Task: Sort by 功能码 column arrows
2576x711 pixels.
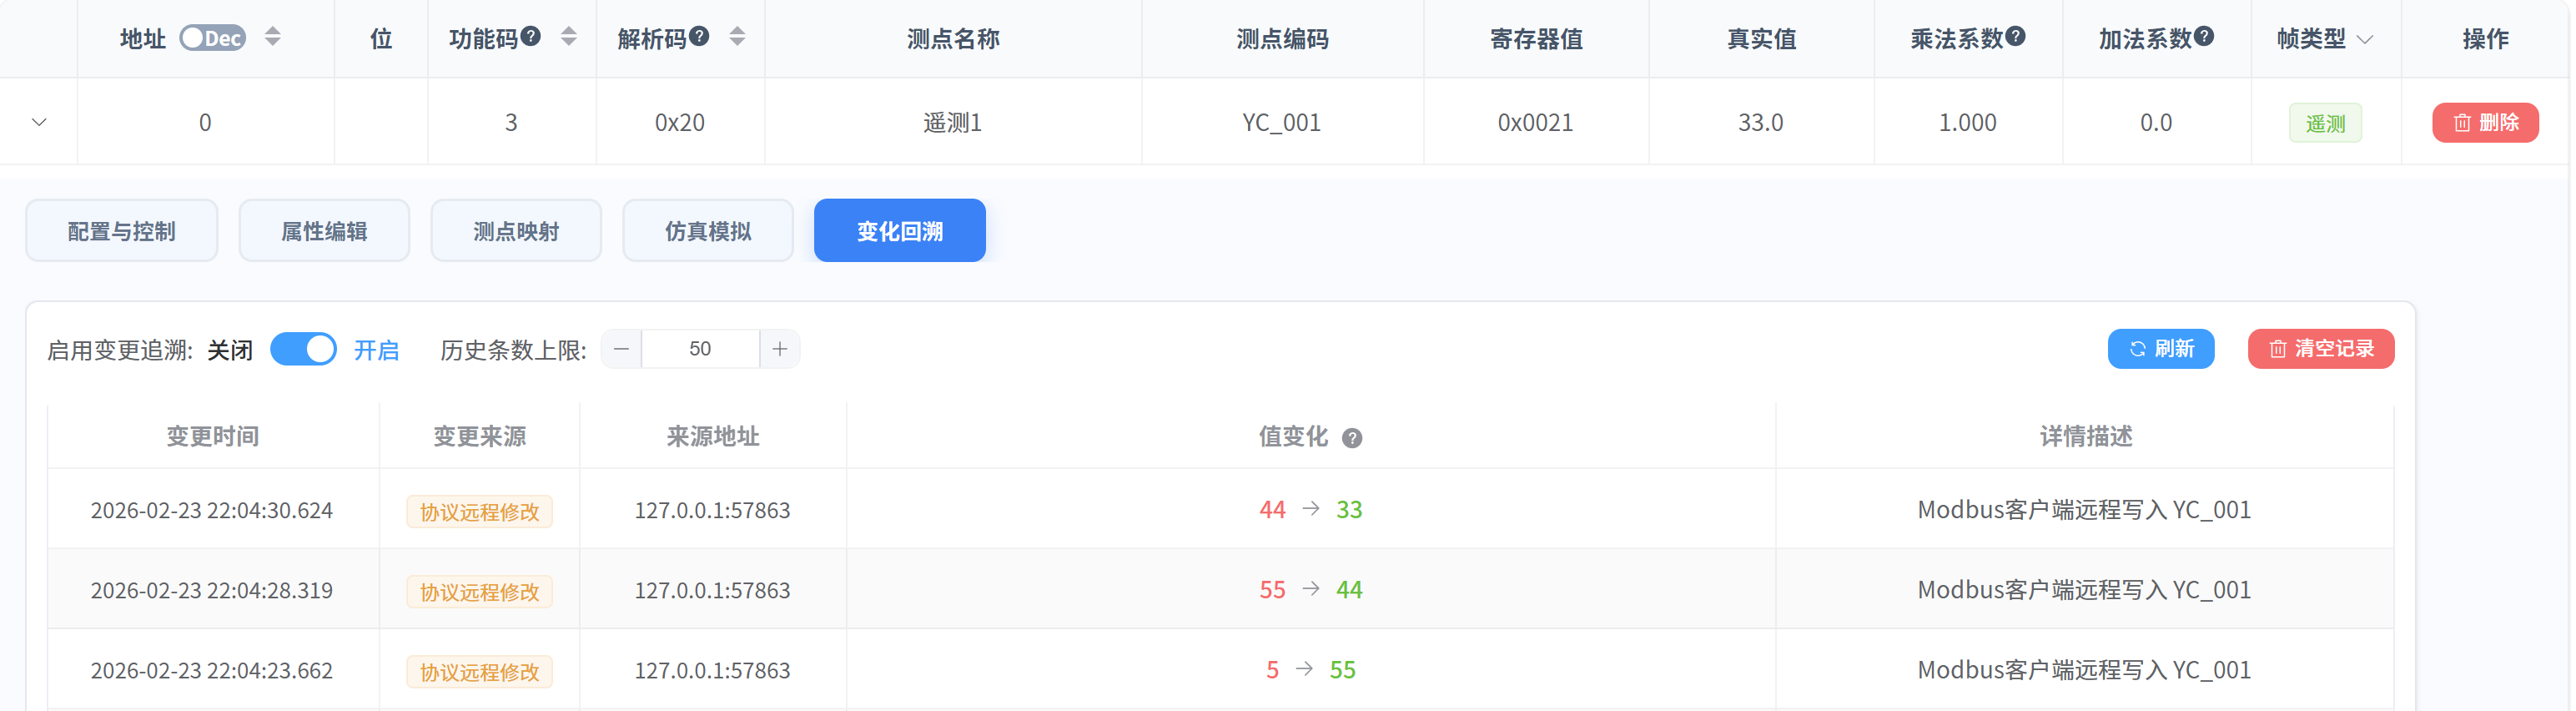Action: coord(569,37)
